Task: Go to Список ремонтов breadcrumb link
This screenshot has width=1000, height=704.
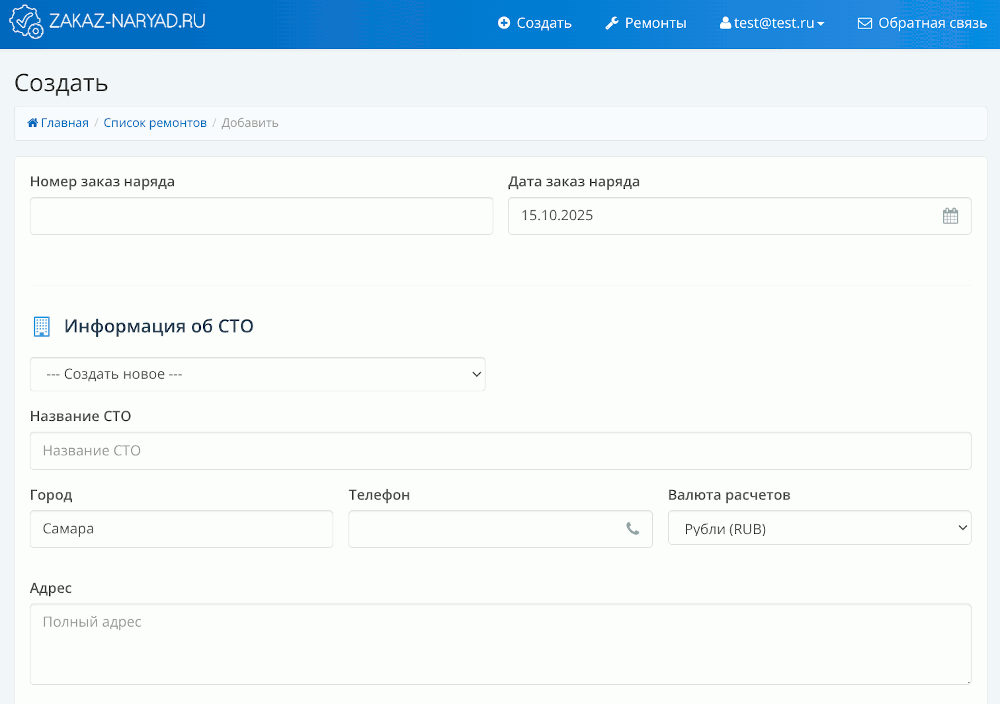Action: [155, 123]
